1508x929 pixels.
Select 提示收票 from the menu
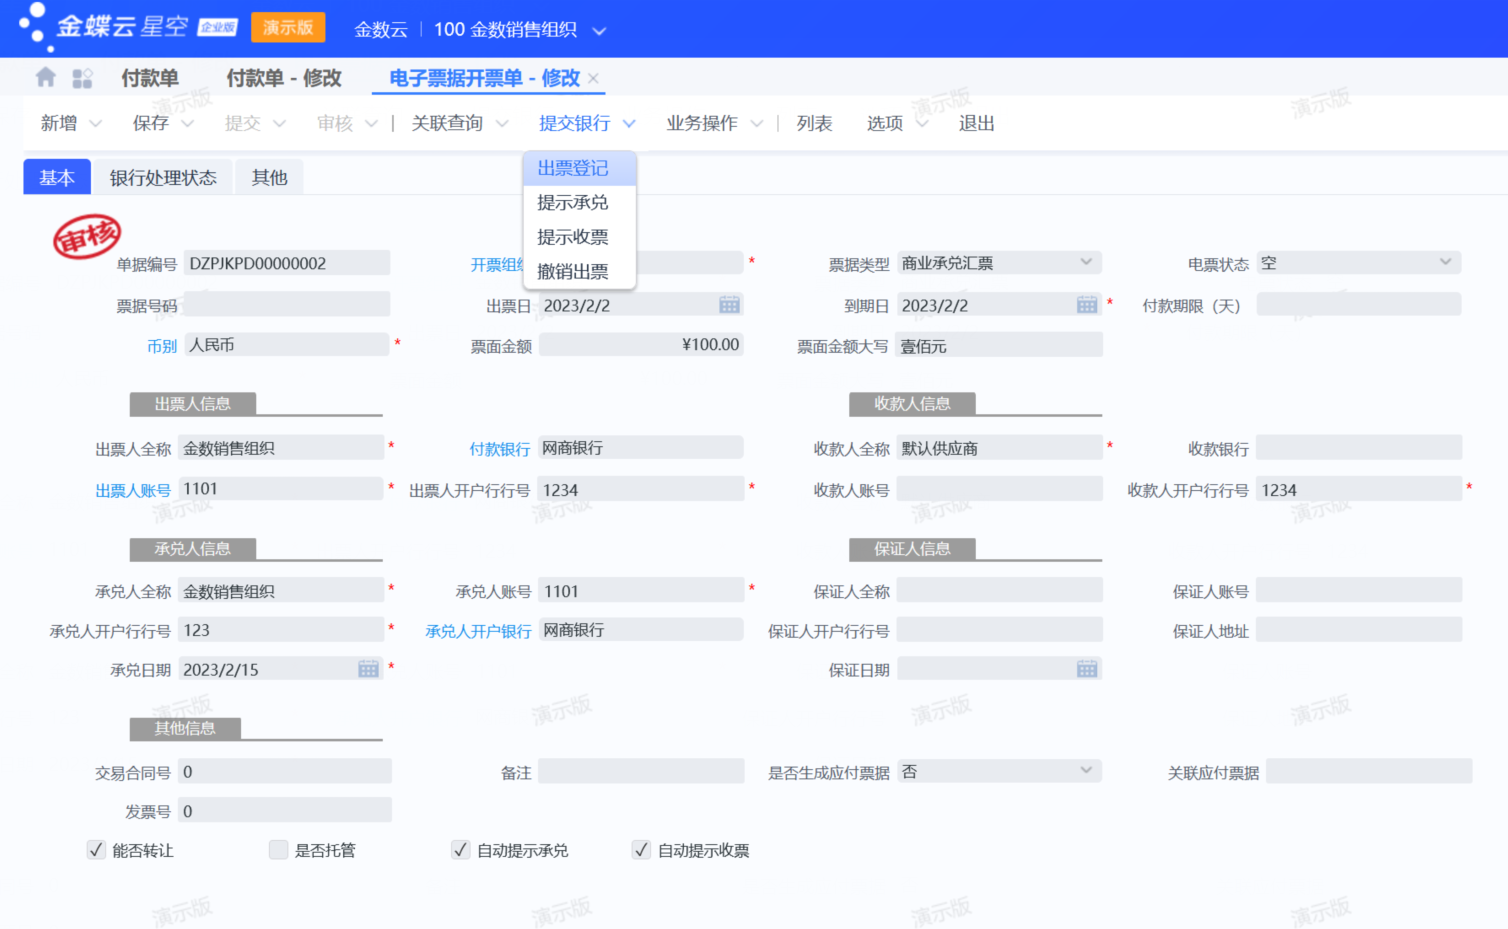(x=579, y=237)
